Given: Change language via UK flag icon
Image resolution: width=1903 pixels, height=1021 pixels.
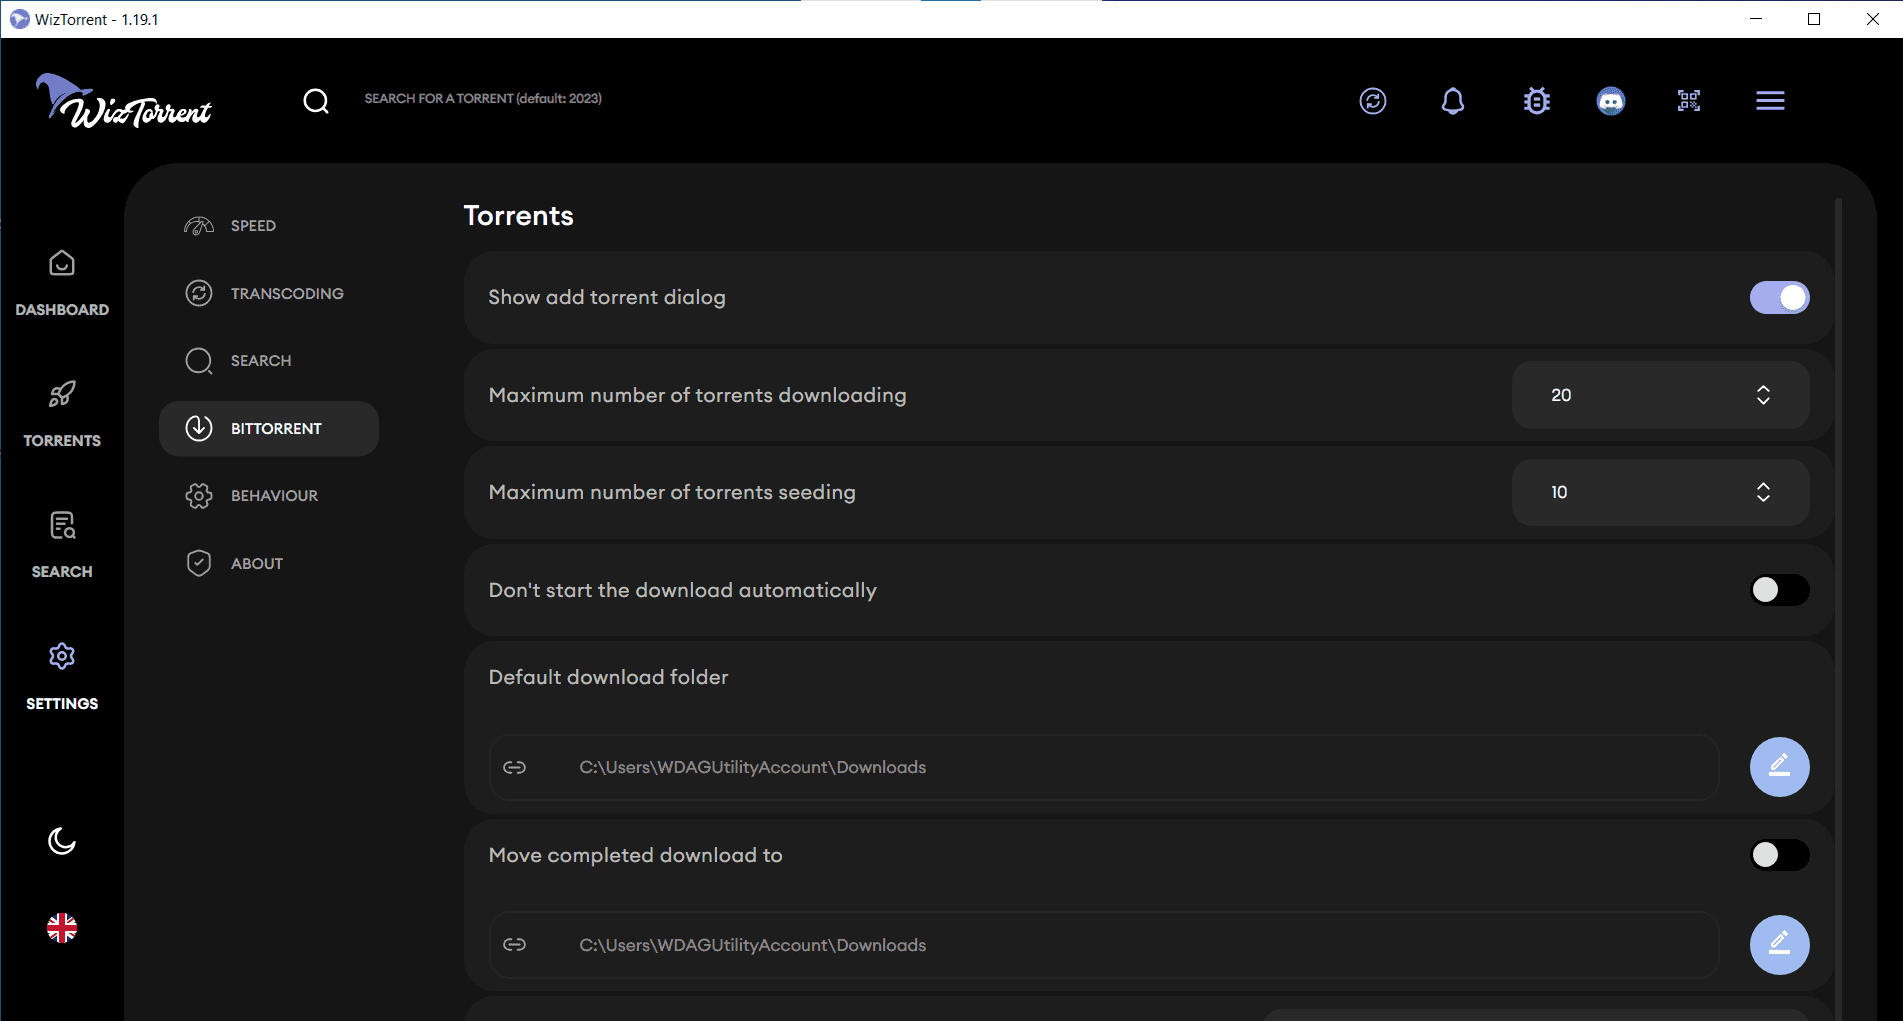Looking at the screenshot, I should pyautogui.click(x=62, y=928).
